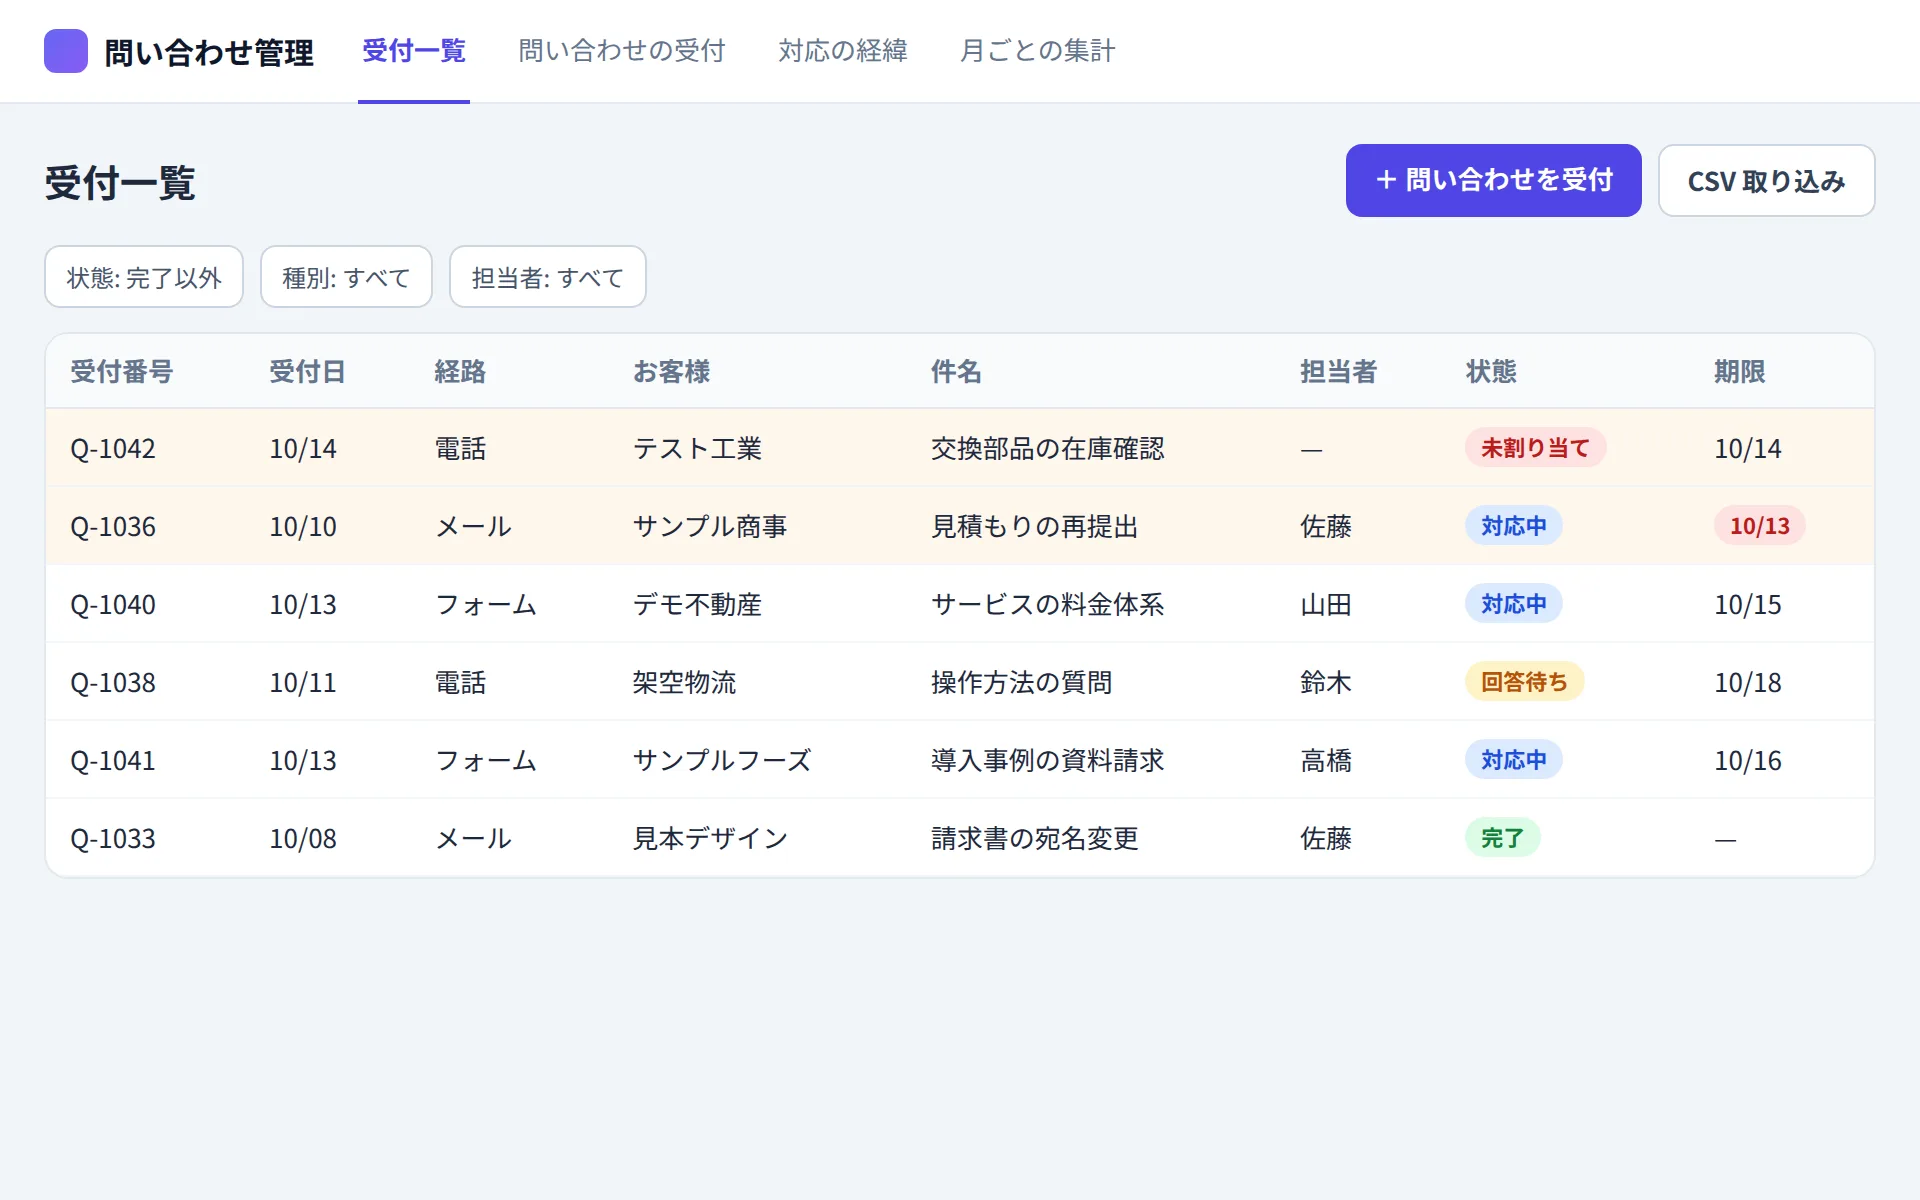Select inquiry number Q-1038

click(x=113, y=683)
